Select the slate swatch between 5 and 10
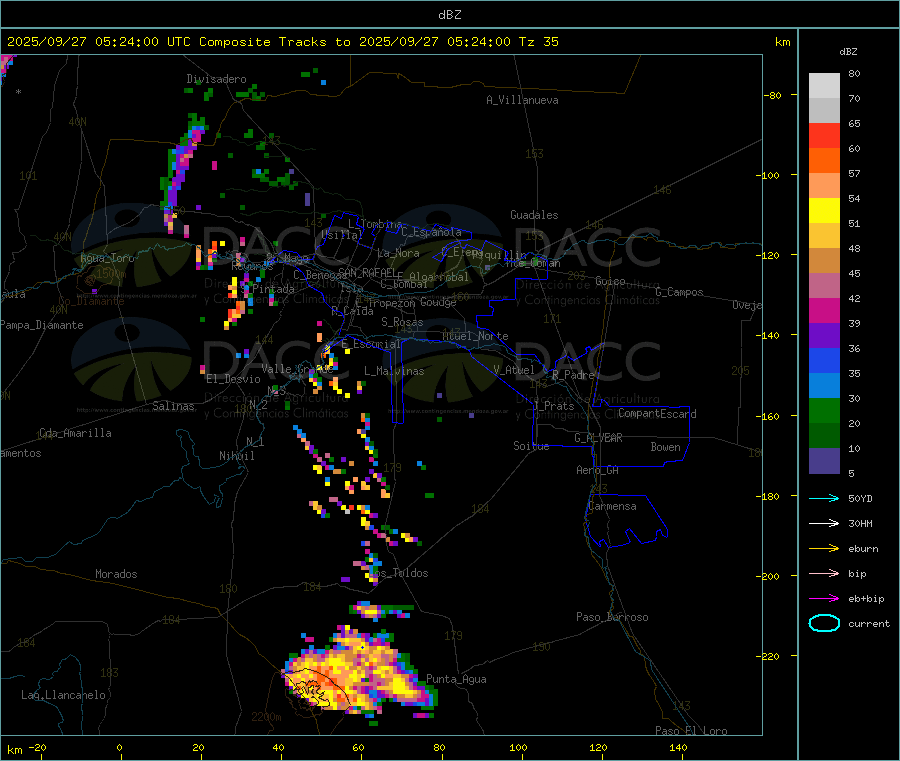900x761 pixels. click(824, 461)
